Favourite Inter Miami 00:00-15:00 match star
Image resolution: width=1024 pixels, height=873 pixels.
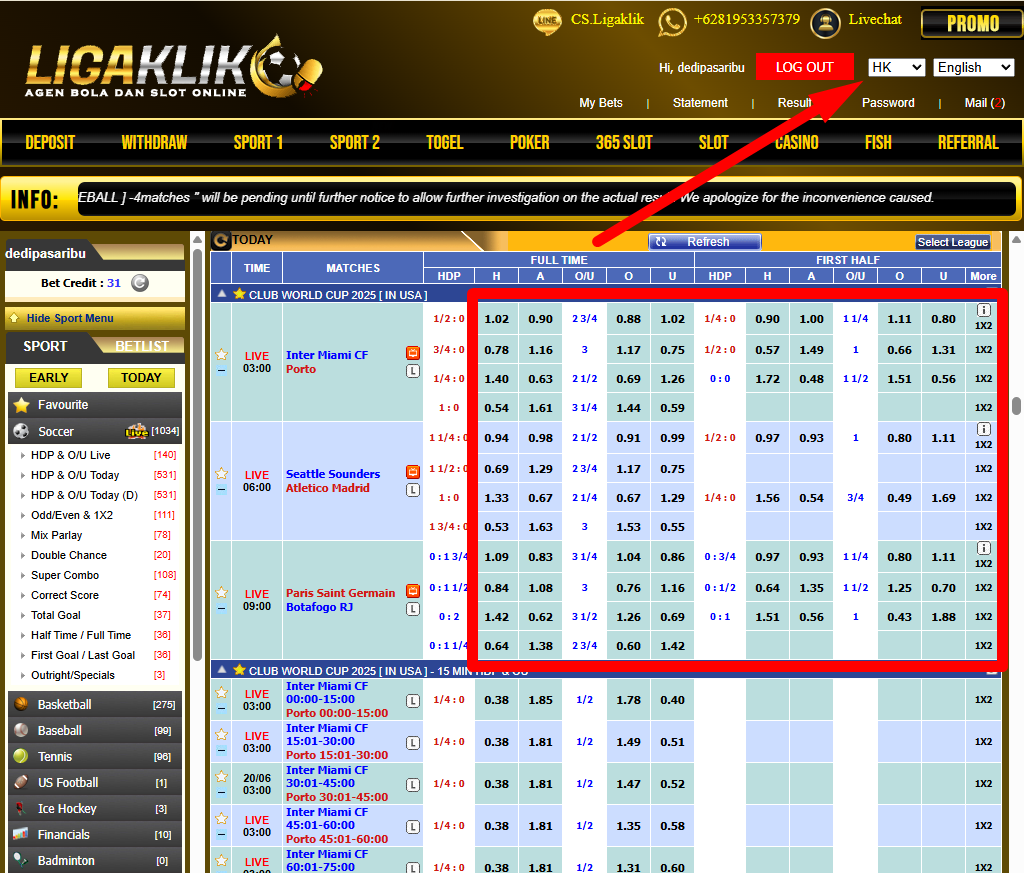pos(221,693)
